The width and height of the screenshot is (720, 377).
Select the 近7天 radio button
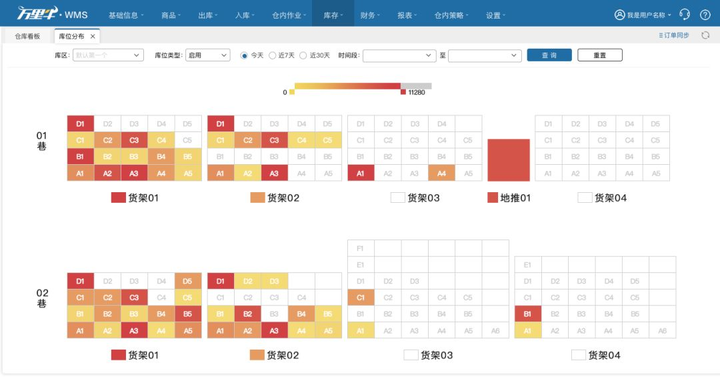pyautogui.click(x=272, y=55)
